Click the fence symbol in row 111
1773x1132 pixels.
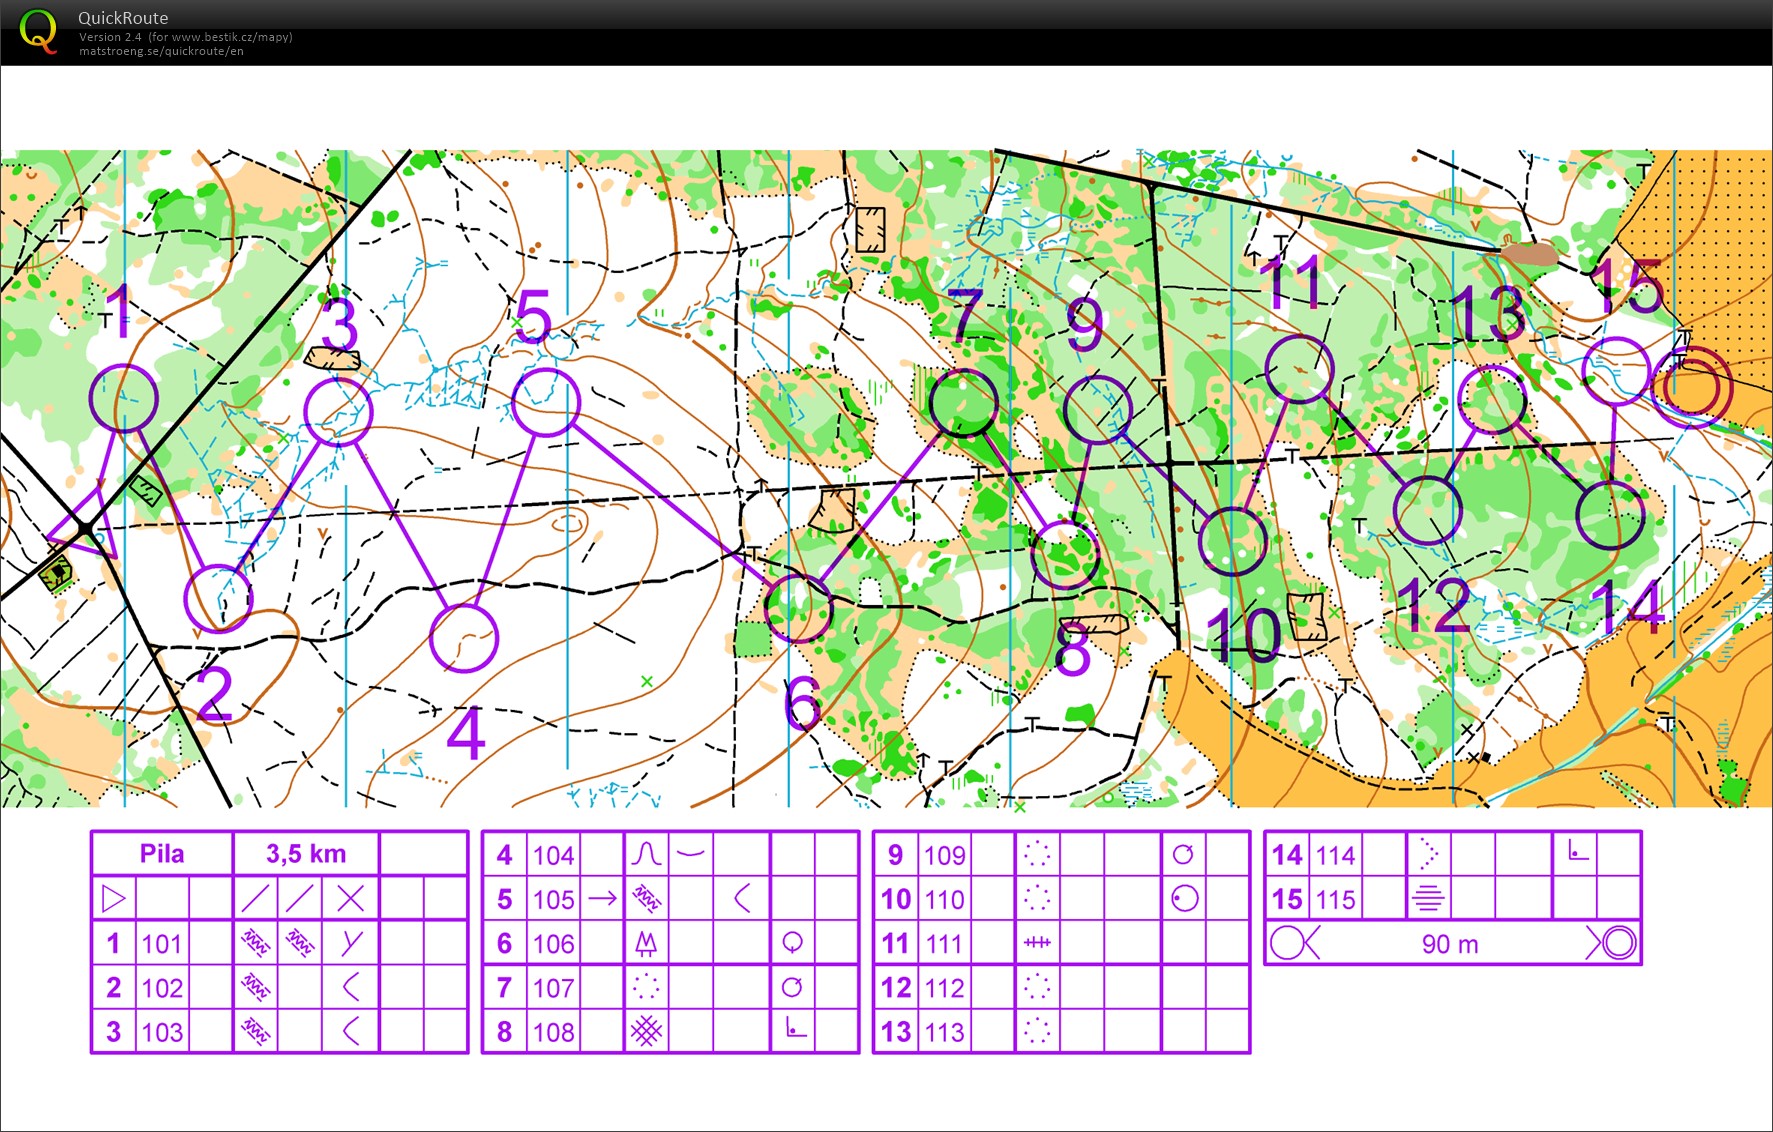point(1037,942)
